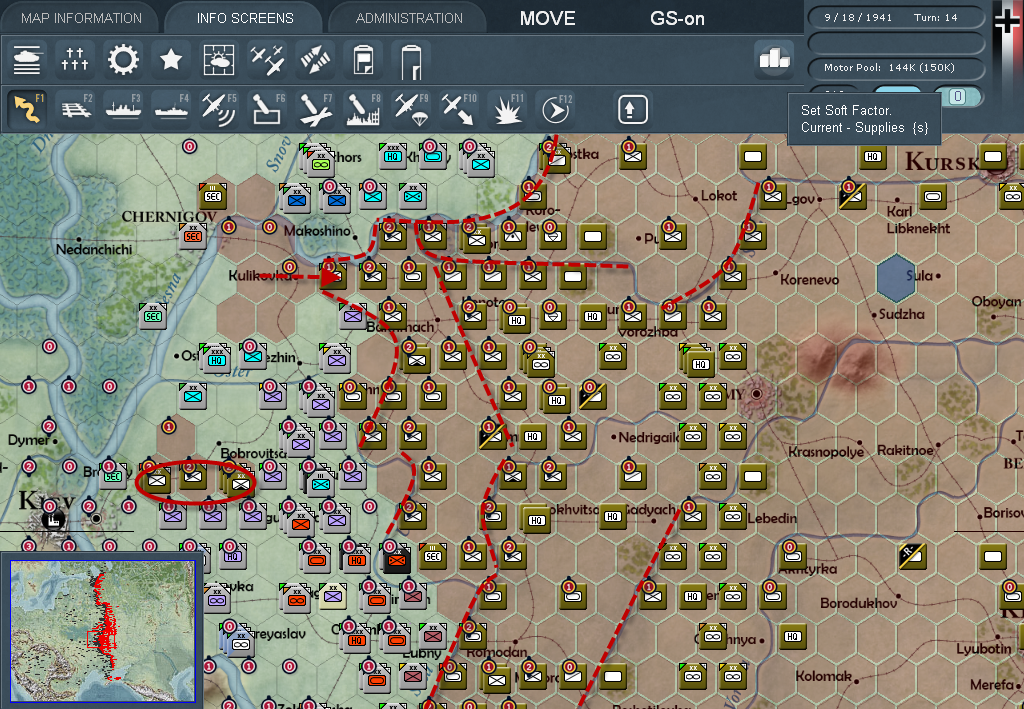Image resolution: width=1024 pixels, height=709 pixels.
Task: Click the date and turn display
Action: pos(896,18)
